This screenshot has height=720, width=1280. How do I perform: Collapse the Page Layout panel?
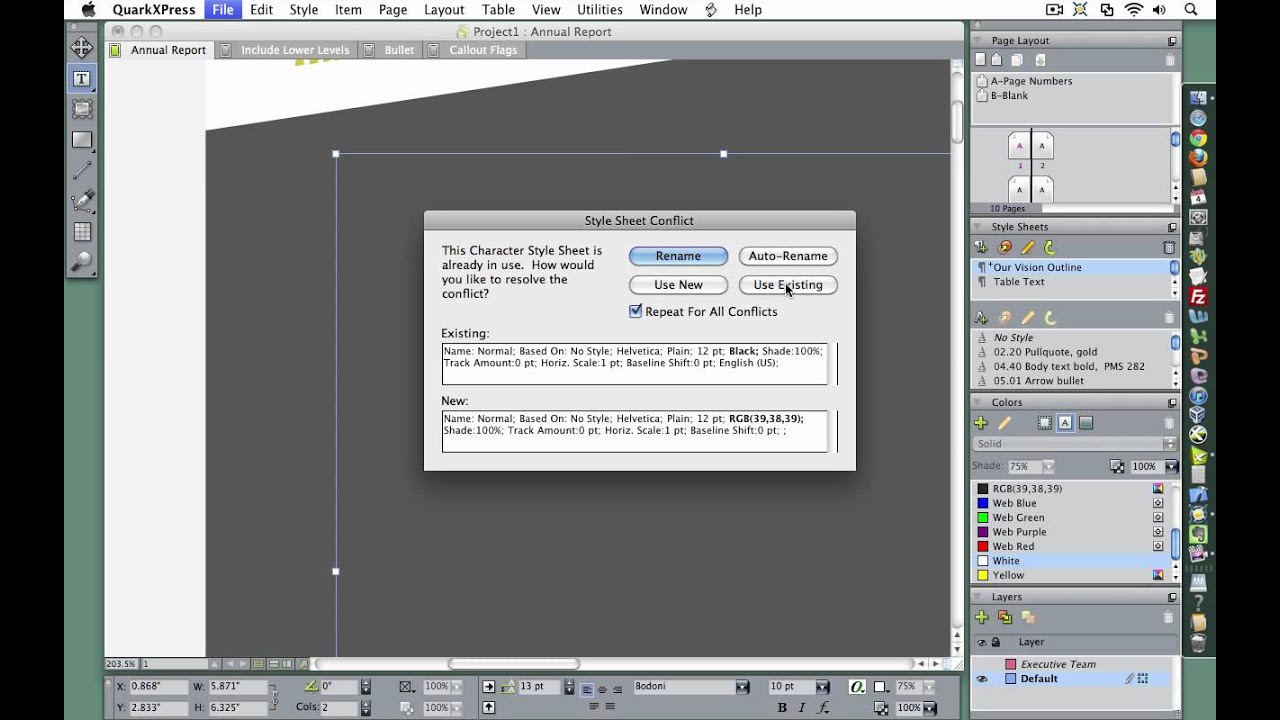coord(979,41)
